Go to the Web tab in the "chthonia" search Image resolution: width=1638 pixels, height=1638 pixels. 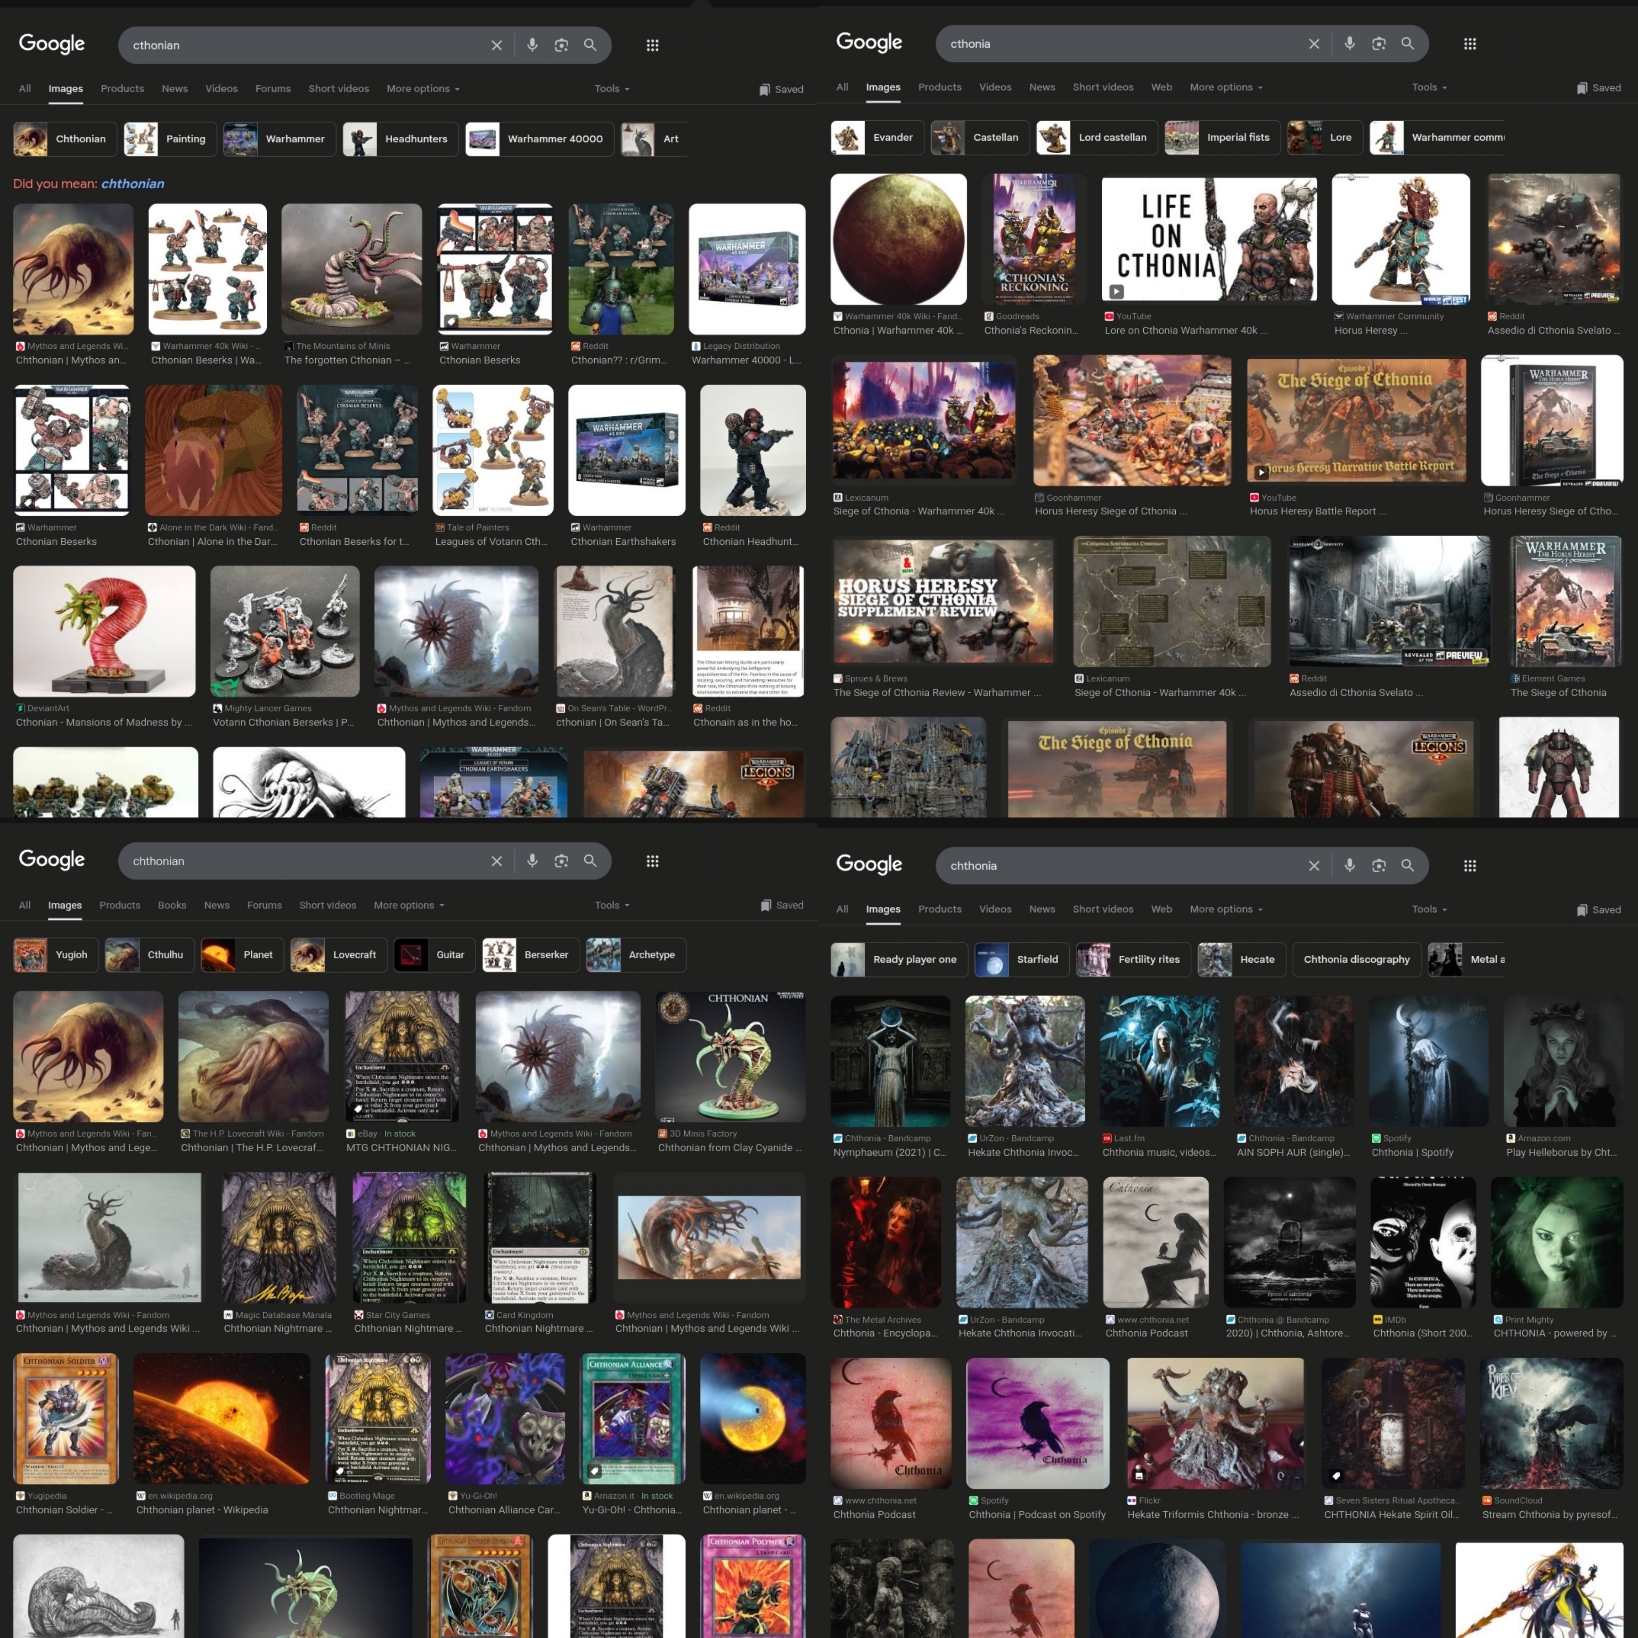coord(1161,909)
